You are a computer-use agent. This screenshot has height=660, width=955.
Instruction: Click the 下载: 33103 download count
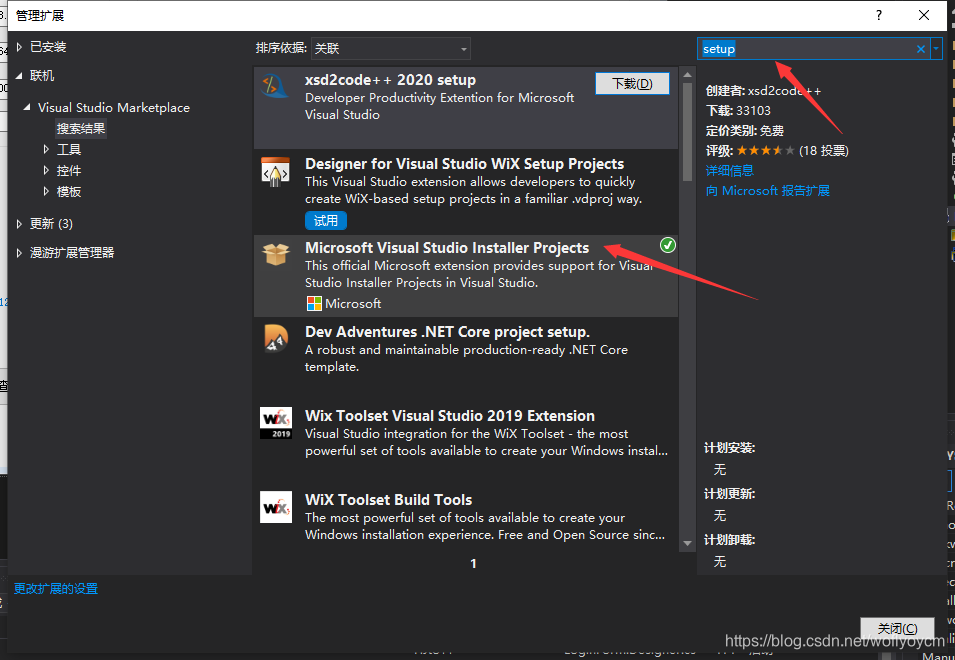click(738, 111)
